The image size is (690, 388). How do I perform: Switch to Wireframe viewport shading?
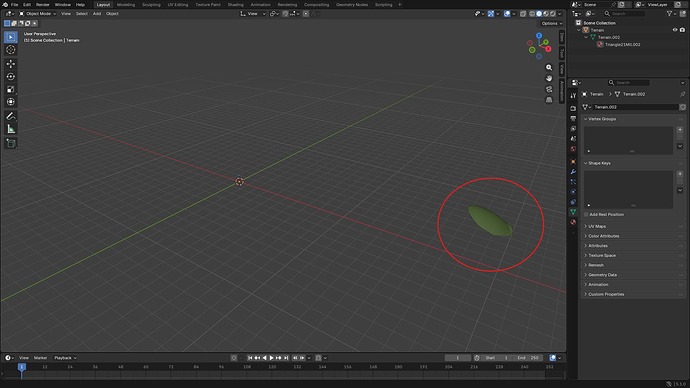pos(532,14)
